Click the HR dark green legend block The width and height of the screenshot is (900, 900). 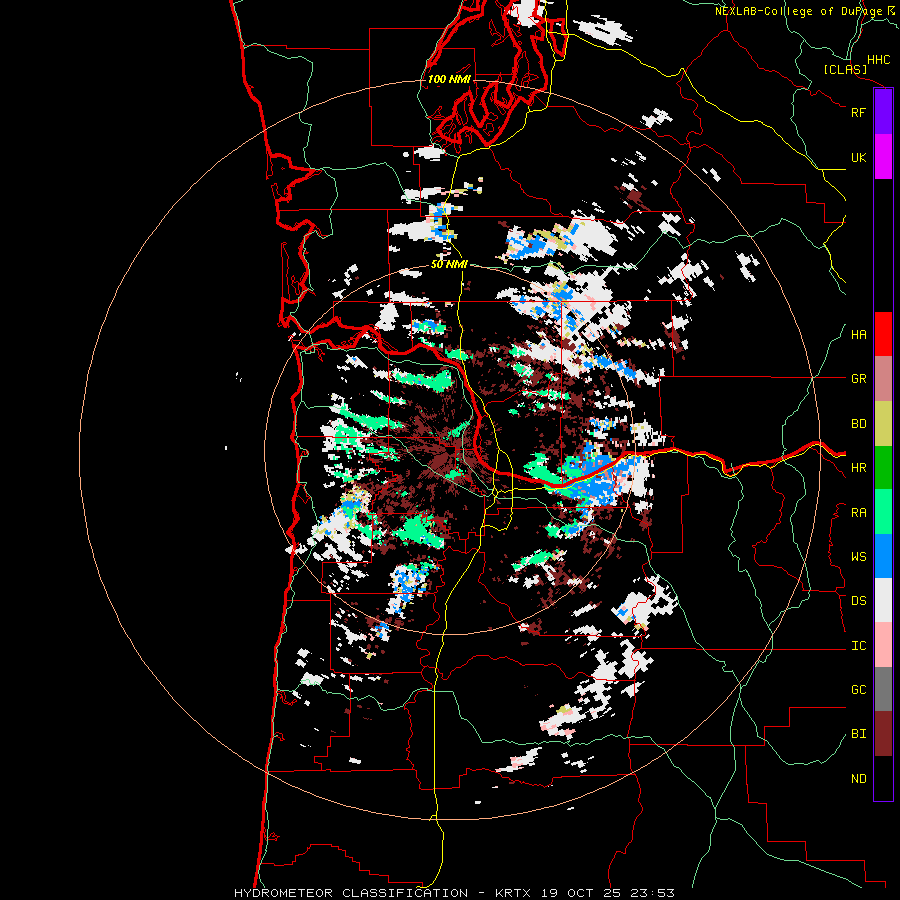[883, 468]
